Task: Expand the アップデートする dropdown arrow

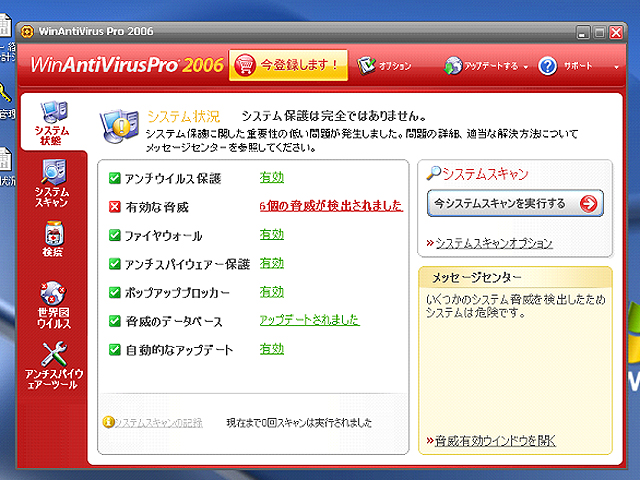Action: pos(526,67)
